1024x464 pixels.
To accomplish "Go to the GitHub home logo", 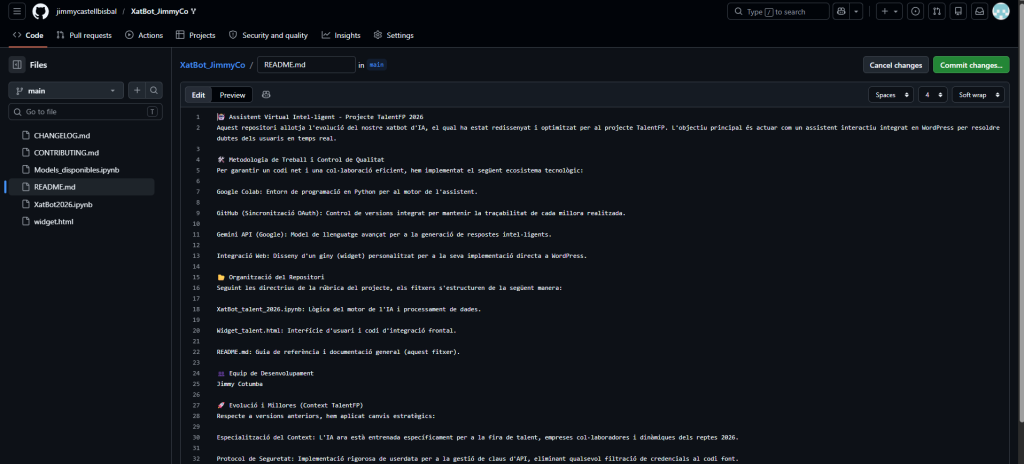I will (40, 11).
